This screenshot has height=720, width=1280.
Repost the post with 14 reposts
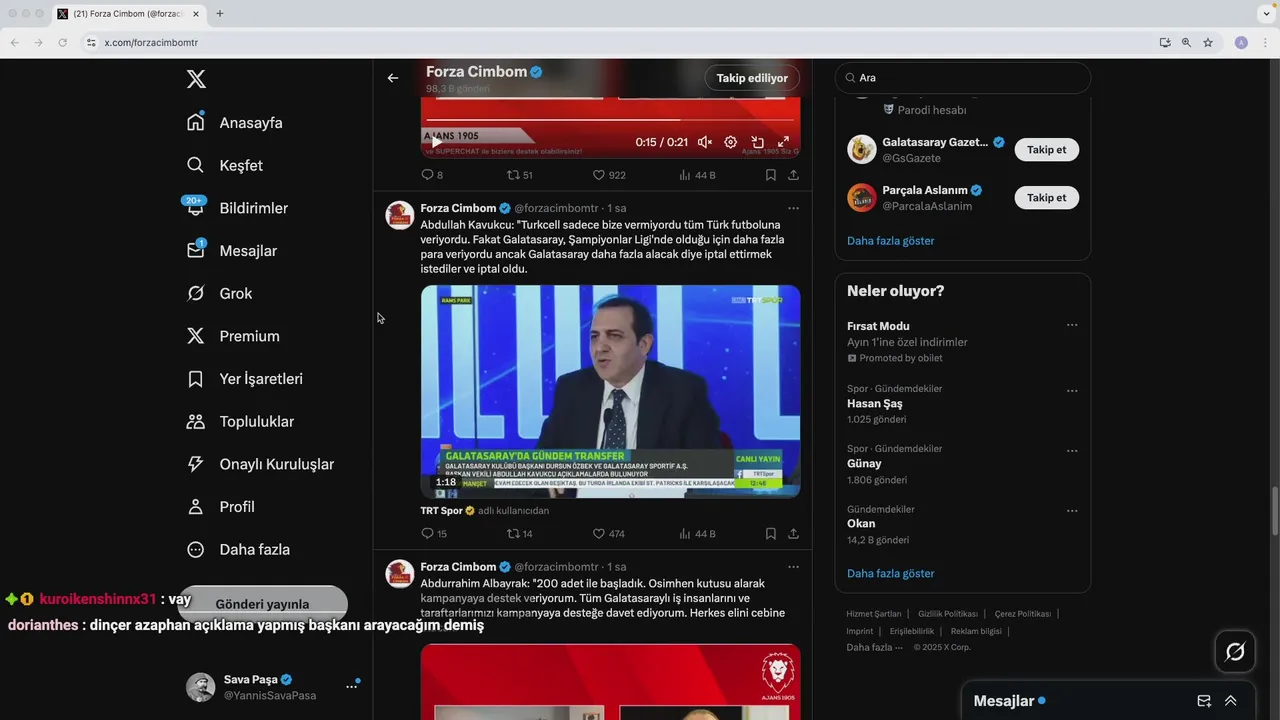tap(519, 534)
